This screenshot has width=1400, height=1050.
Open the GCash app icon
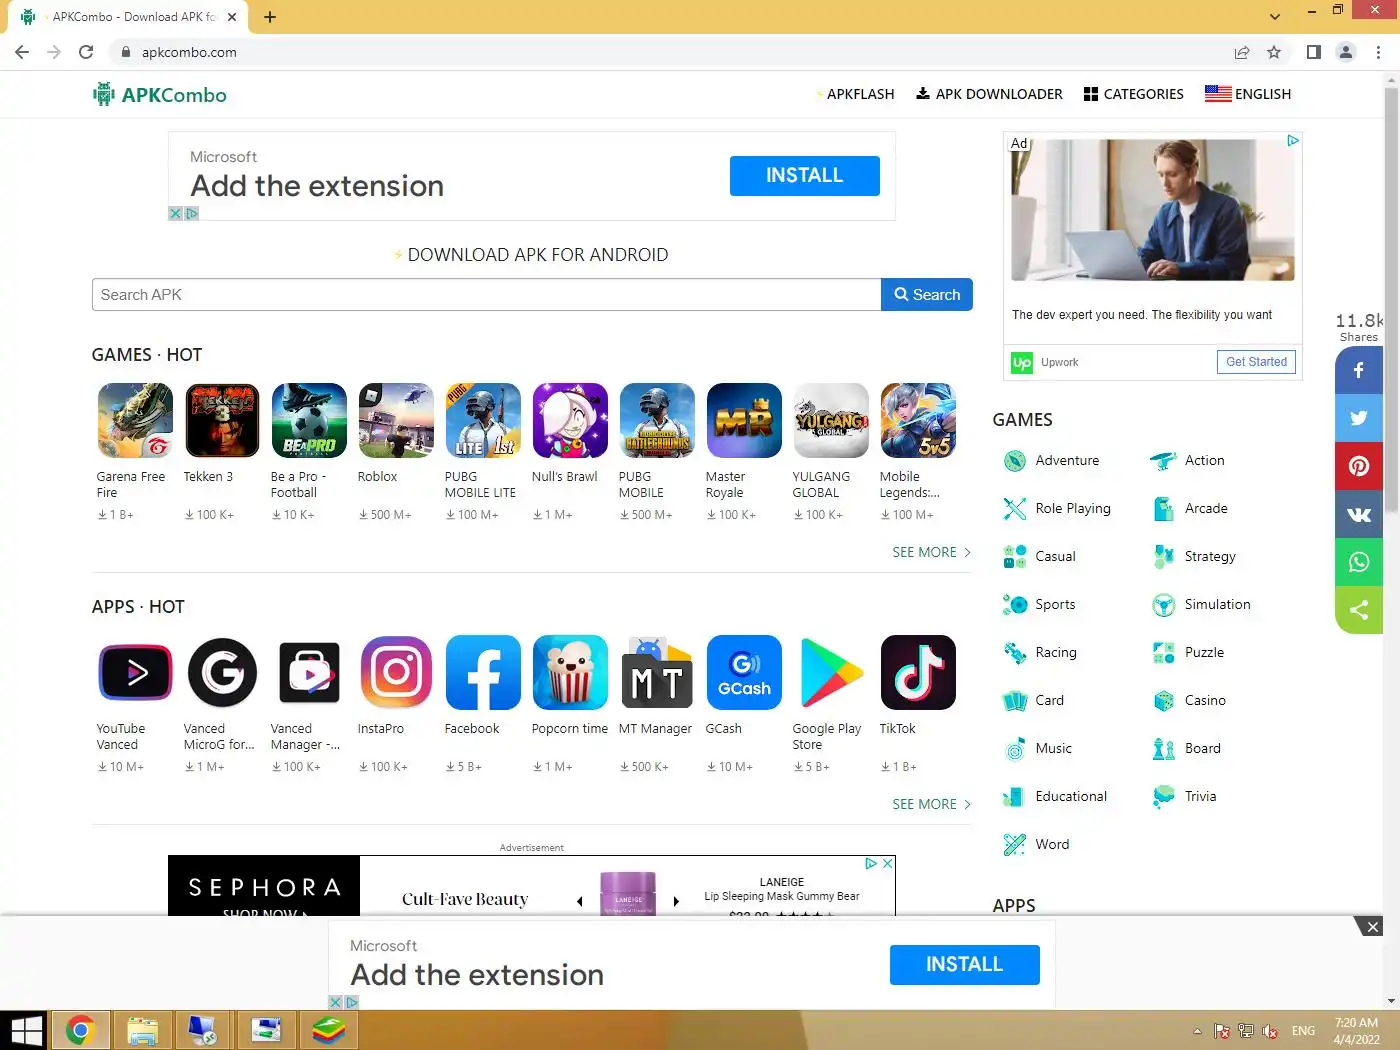(744, 673)
